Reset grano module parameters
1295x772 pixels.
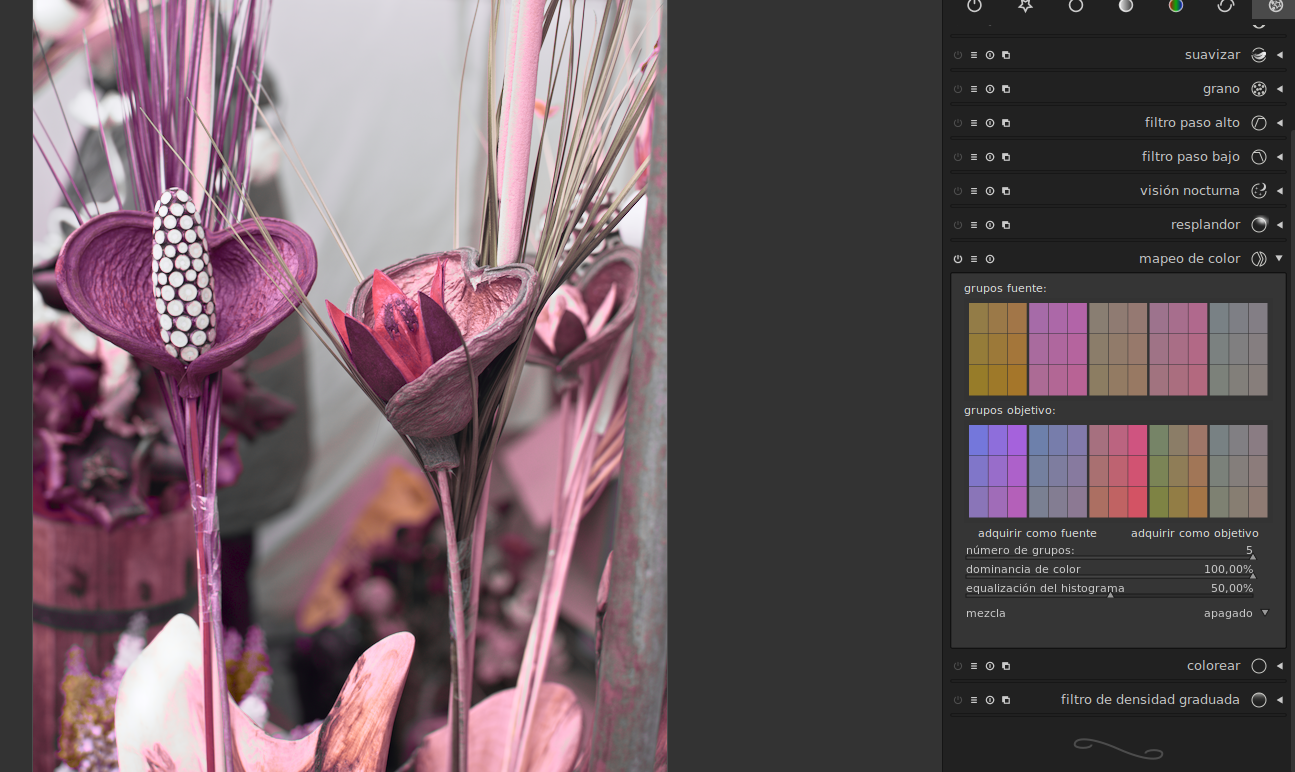click(990, 89)
